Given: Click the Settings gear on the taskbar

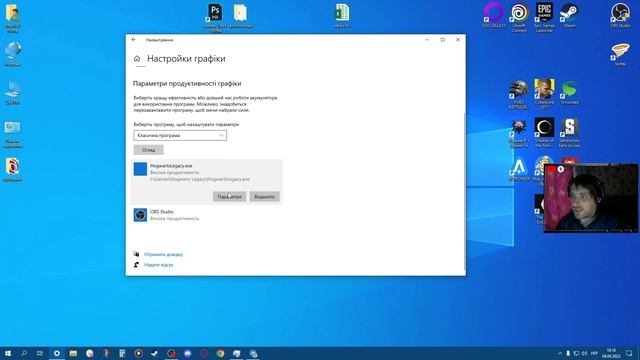Looking at the screenshot, I should (x=57, y=353).
